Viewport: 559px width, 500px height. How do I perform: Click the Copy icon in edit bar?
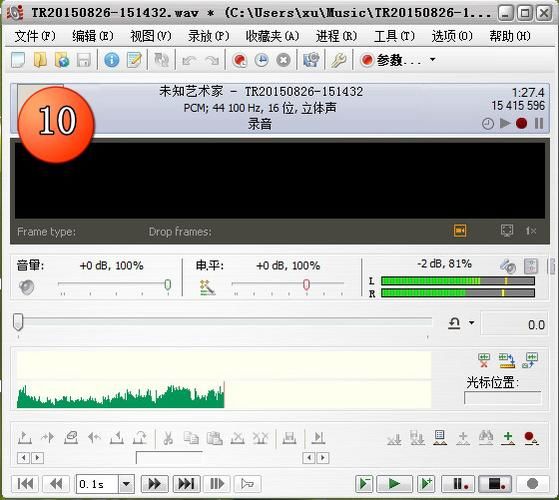point(191,438)
